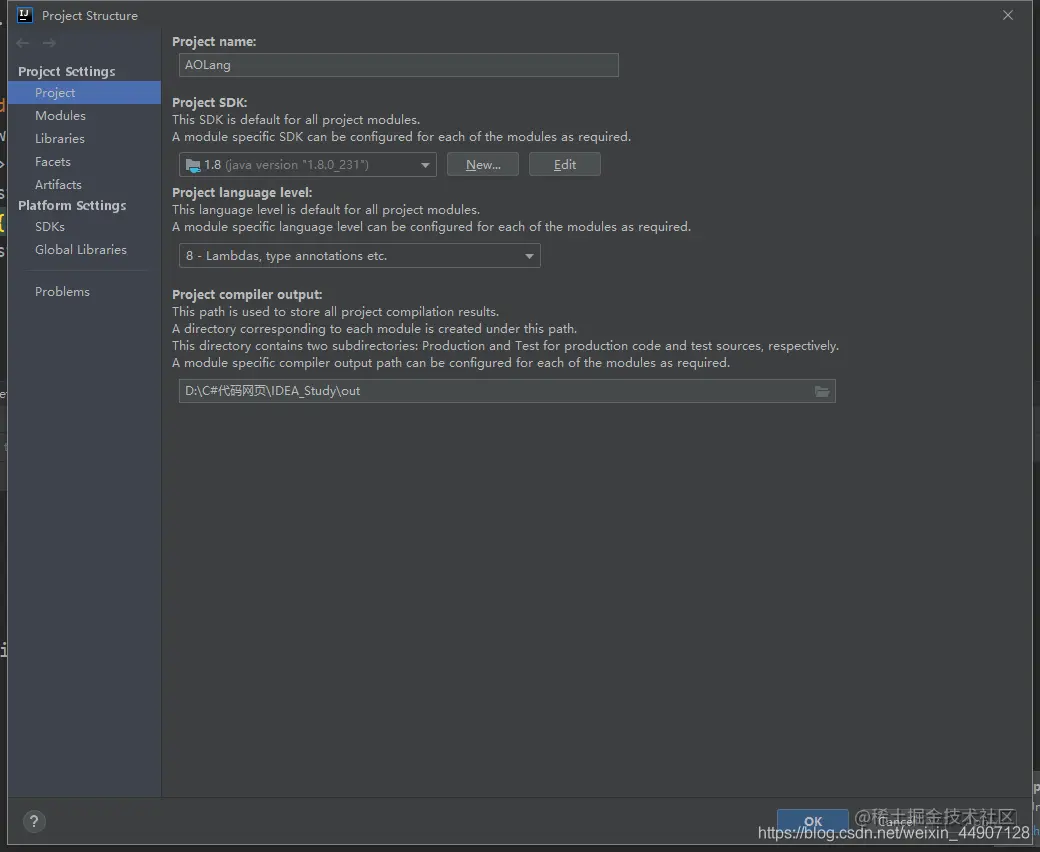This screenshot has height=852, width=1040.
Task: Select Project in Project Settings
Action: (84, 93)
